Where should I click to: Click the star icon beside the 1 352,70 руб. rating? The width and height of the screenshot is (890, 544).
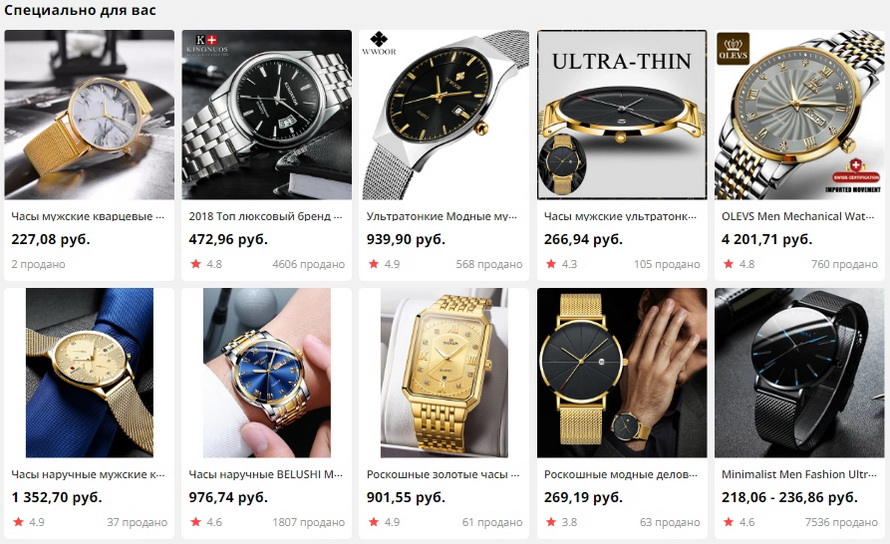click(18, 521)
